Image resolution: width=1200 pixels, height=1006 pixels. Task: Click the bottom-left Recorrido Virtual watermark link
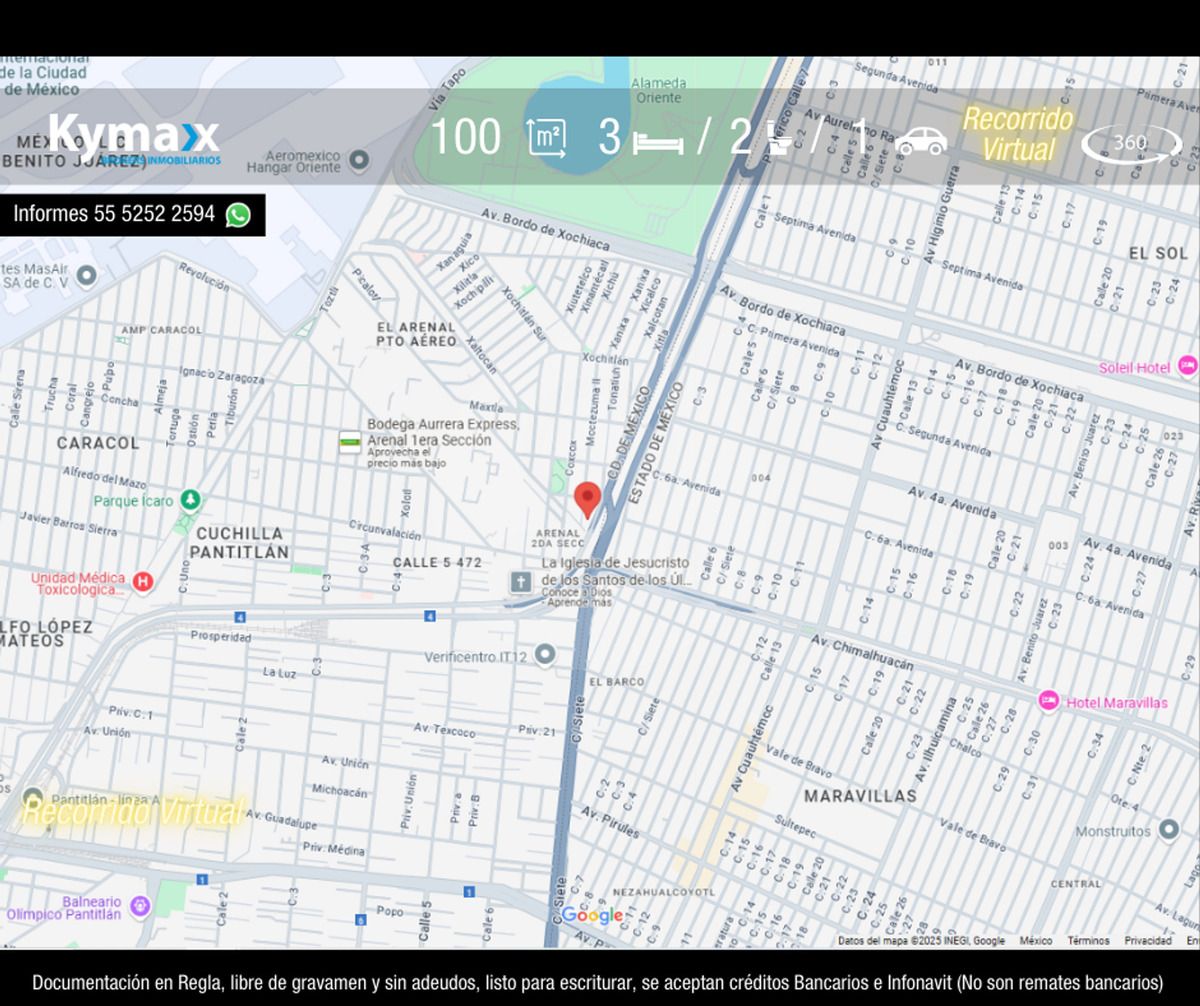click(x=132, y=811)
